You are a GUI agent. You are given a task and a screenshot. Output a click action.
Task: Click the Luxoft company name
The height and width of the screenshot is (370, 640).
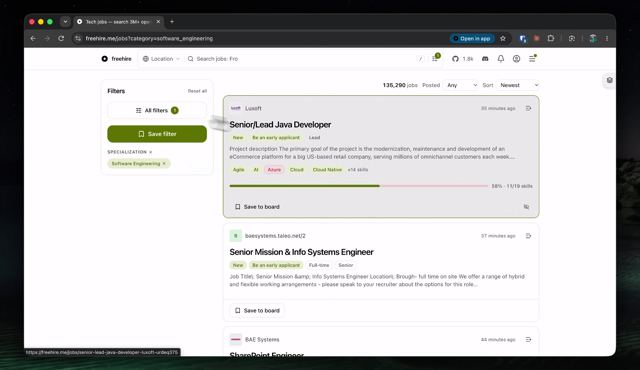[x=253, y=109]
